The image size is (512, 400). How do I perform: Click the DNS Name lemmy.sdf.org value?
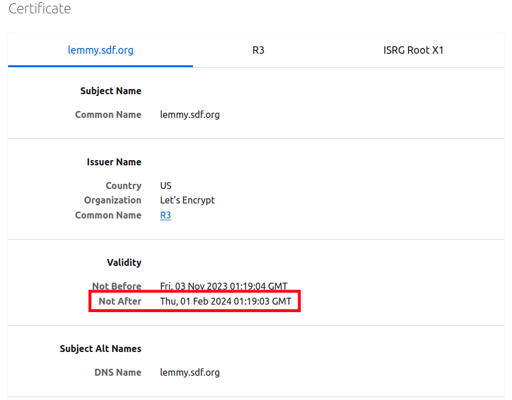190,372
